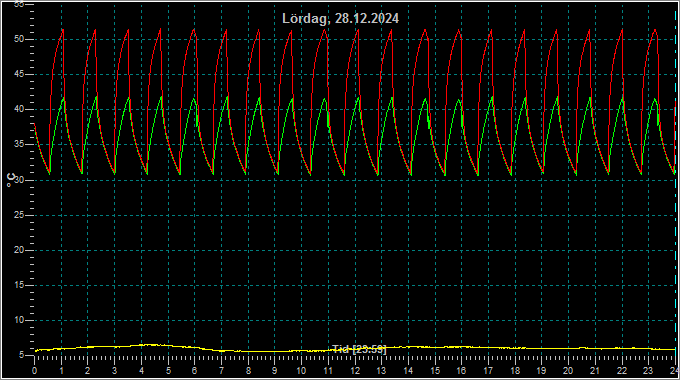Click the Tid [23:59] time readout label

point(359,350)
